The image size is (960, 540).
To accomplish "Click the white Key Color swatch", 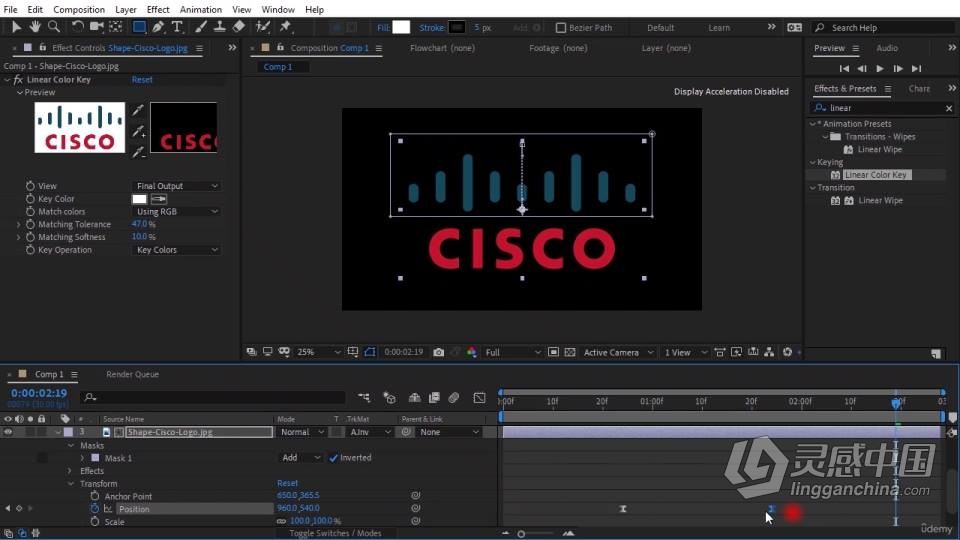I will pos(140,199).
